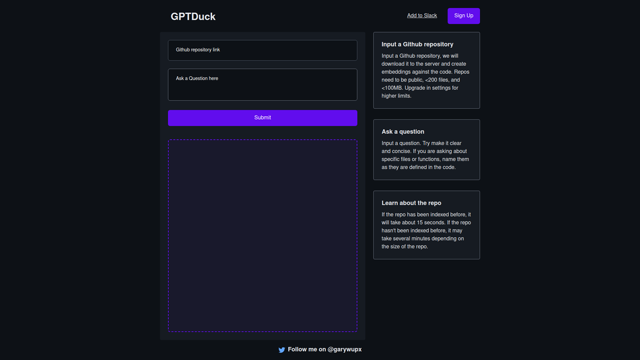Open the Add to Slack link

pos(422,16)
